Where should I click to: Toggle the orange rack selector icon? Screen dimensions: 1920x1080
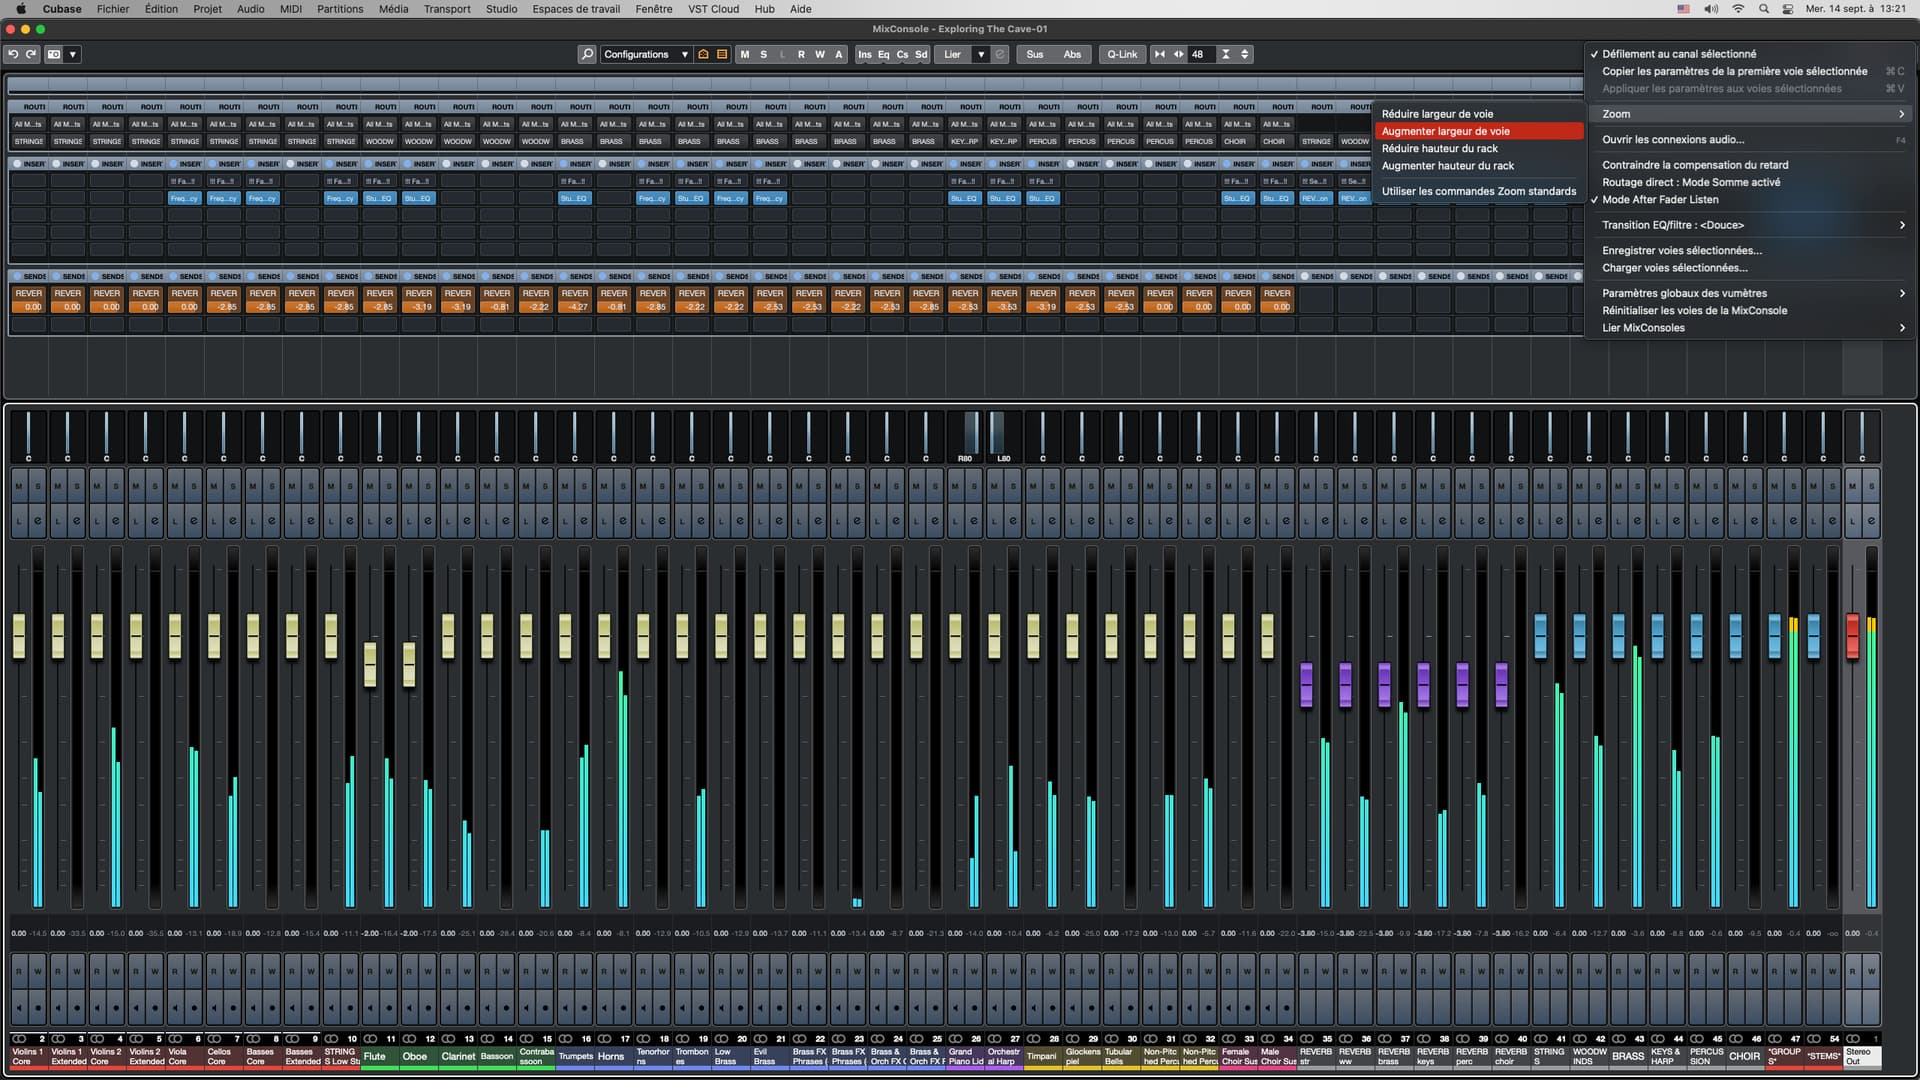pos(722,54)
